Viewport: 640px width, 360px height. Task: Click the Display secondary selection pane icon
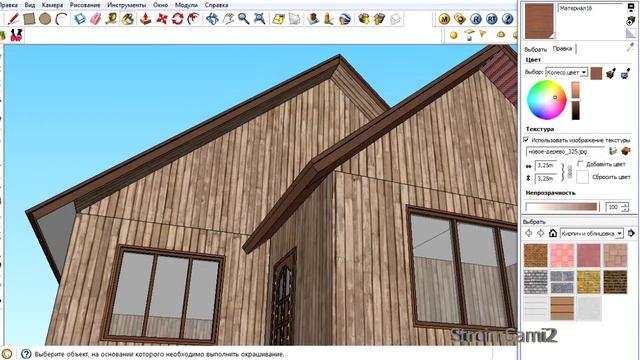(x=631, y=8)
